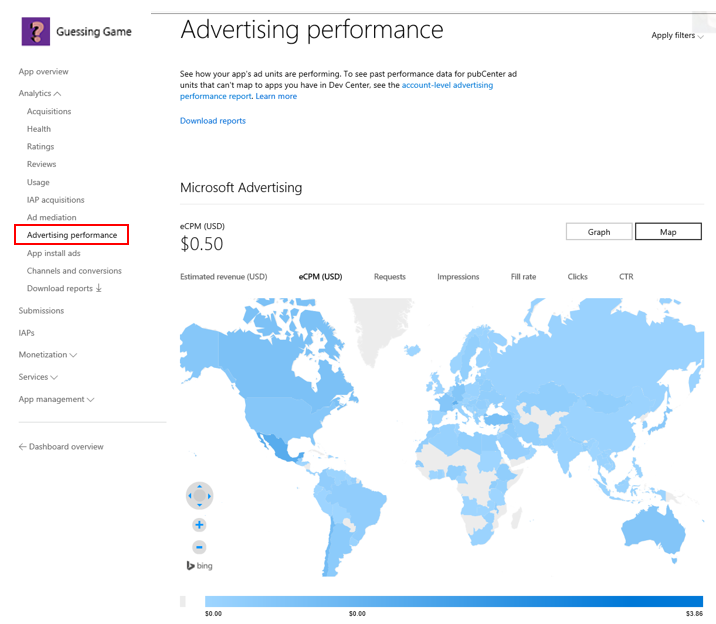Open App install ads page
716x624 pixels.
click(53, 253)
